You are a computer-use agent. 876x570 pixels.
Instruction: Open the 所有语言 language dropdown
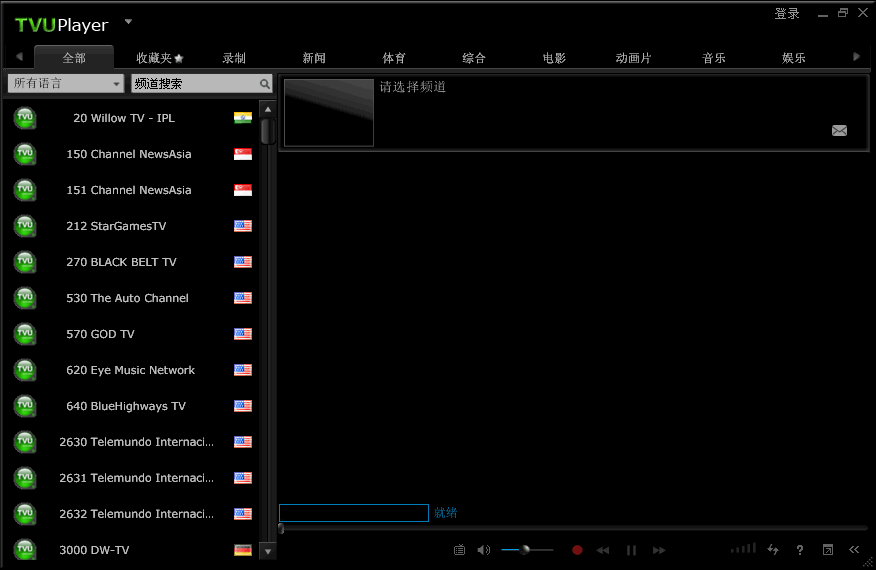tap(65, 84)
